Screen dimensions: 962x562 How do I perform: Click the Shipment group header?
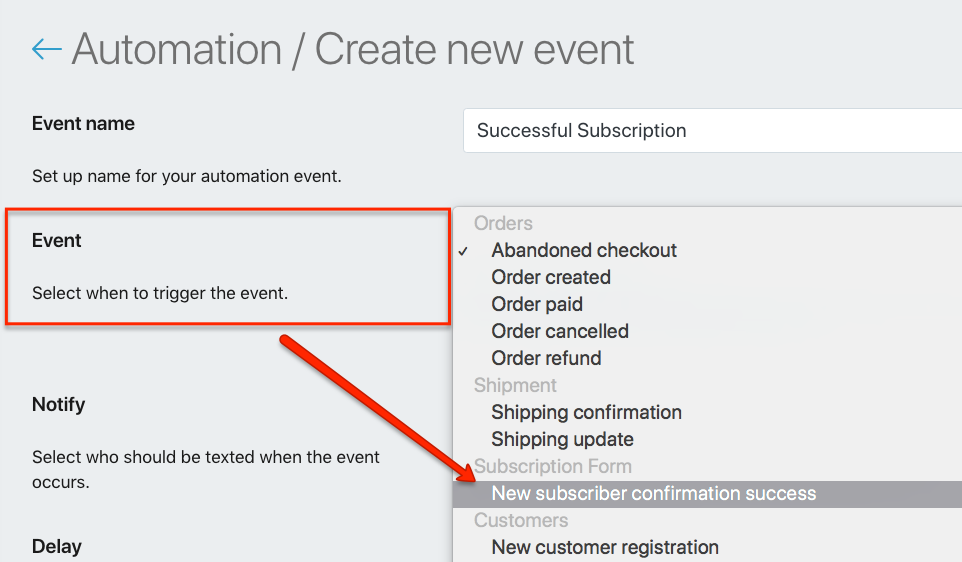[x=515, y=385]
